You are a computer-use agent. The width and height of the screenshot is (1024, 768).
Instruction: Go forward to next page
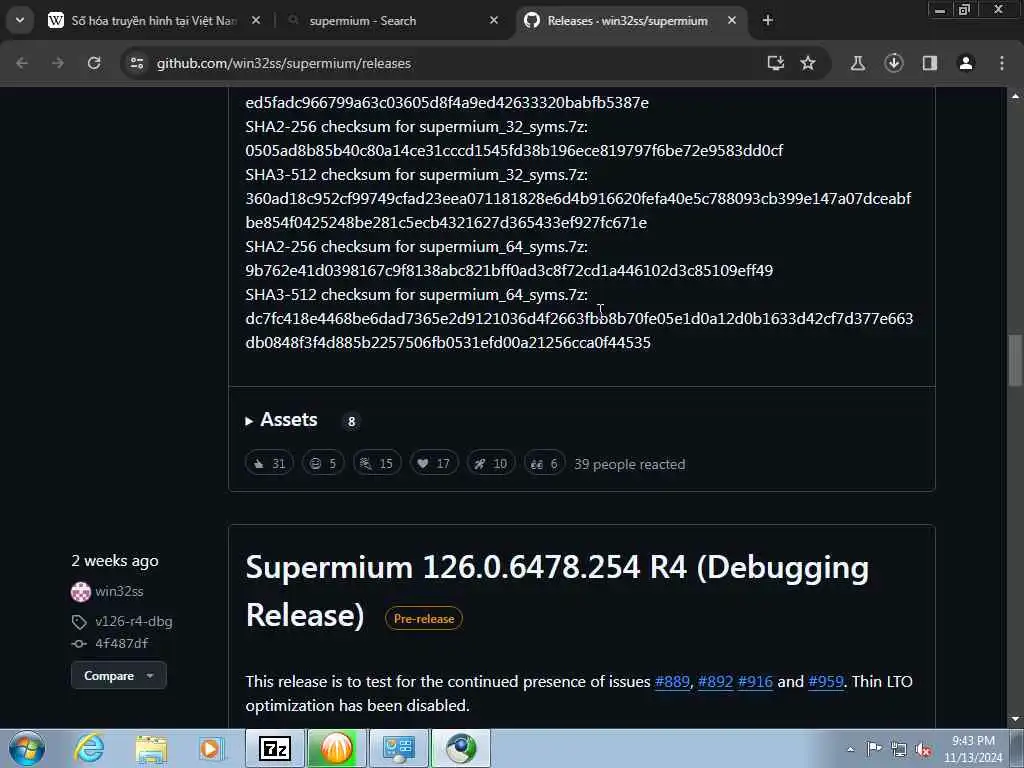(x=58, y=63)
